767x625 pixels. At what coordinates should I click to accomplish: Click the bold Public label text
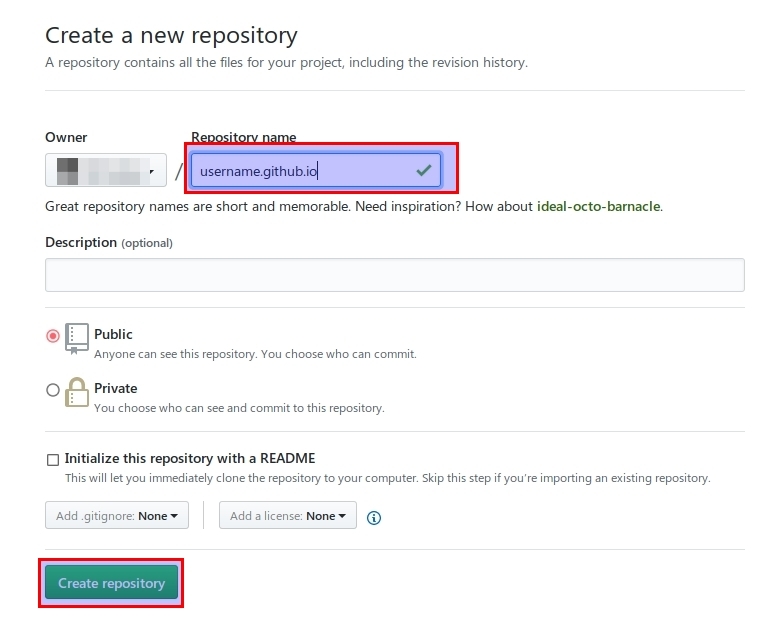[113, 334]
